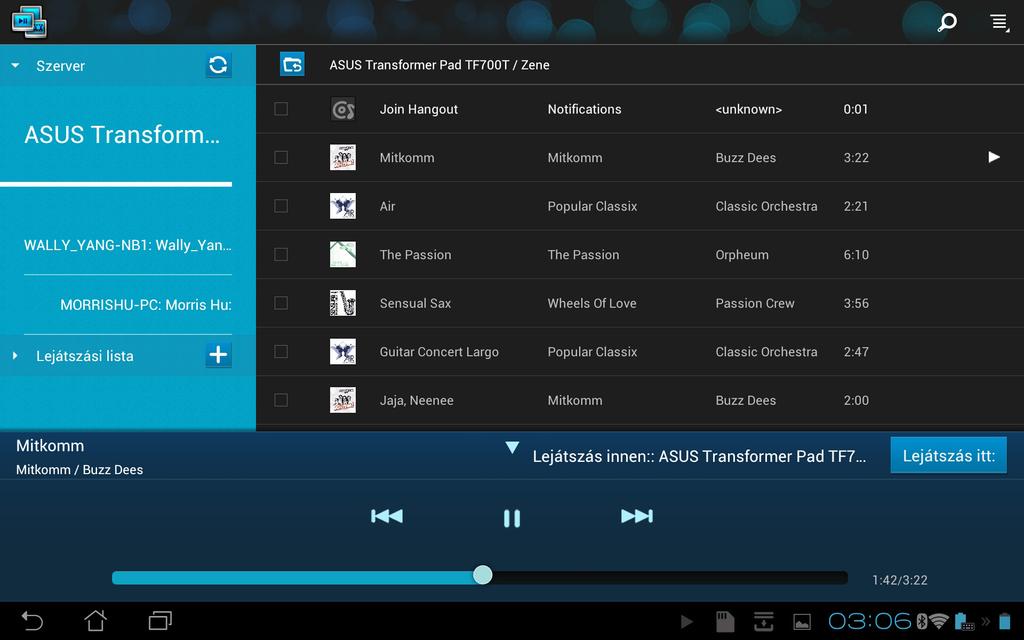This screenshot has width=1024, height=640.
Task: Click the Sensual Sax album art thumbnail
Action: (x=343, y=303)
